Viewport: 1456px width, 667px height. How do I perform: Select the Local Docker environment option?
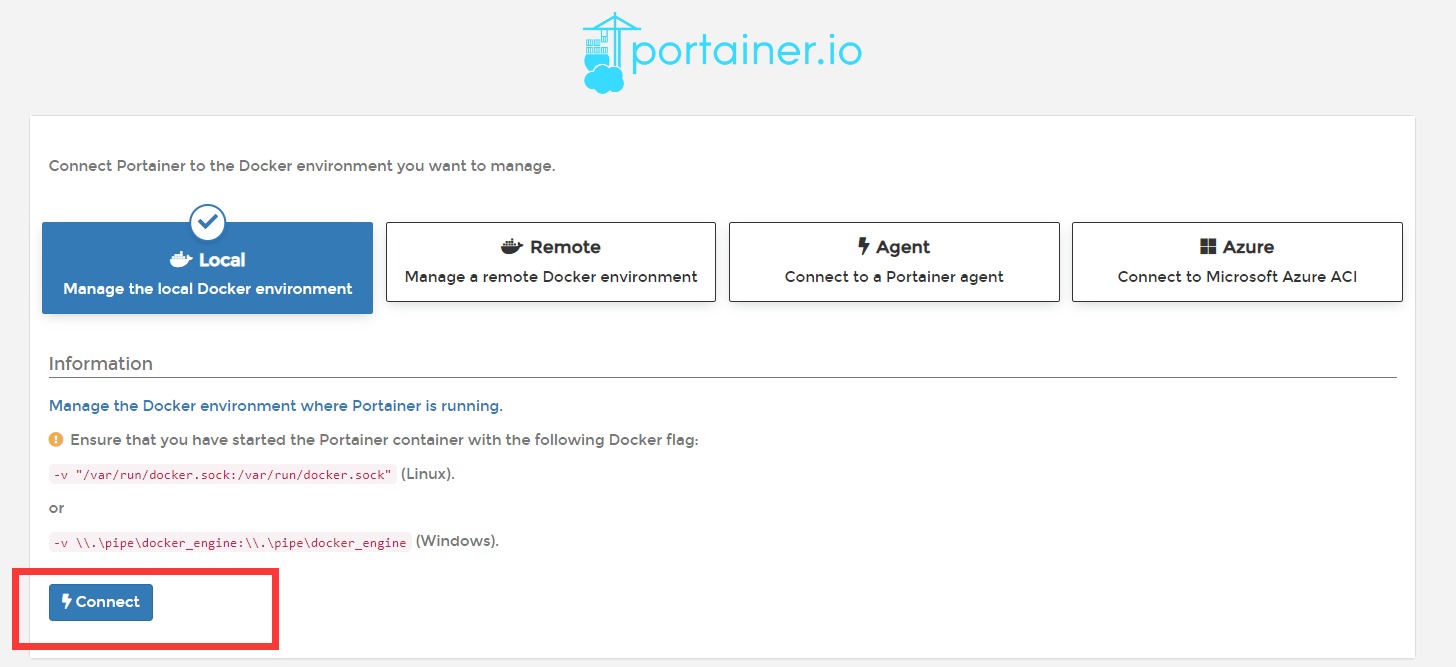(207, 268)
